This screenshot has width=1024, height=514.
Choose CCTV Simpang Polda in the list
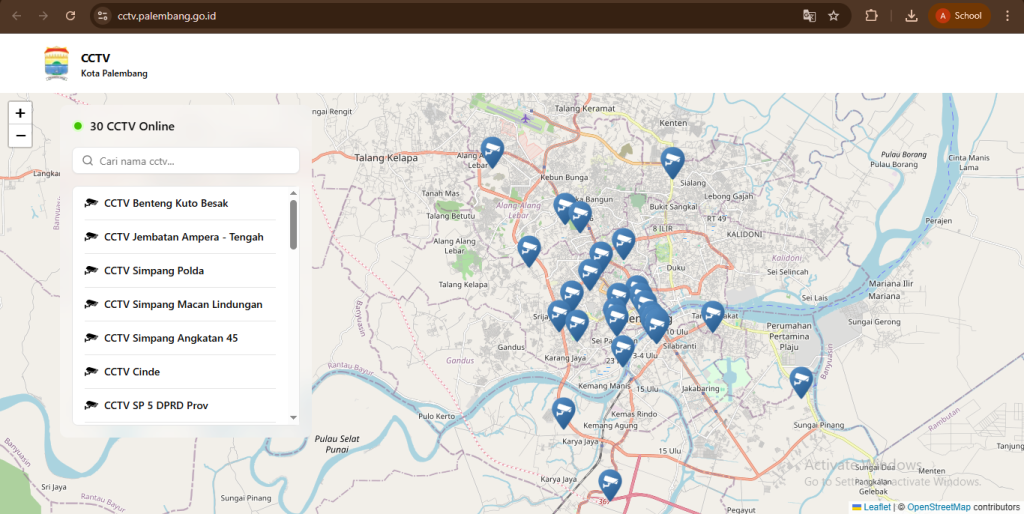(x=154, y=271)
